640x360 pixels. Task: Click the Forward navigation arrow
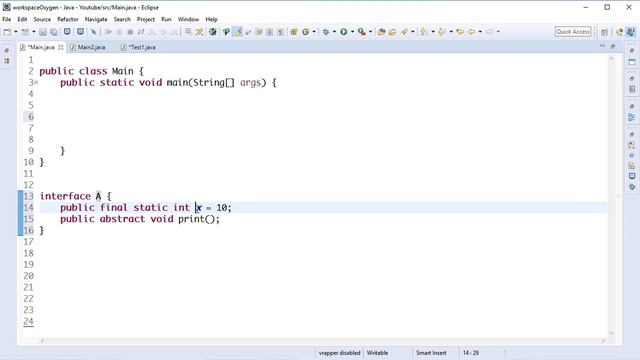(x=489, y=32)
